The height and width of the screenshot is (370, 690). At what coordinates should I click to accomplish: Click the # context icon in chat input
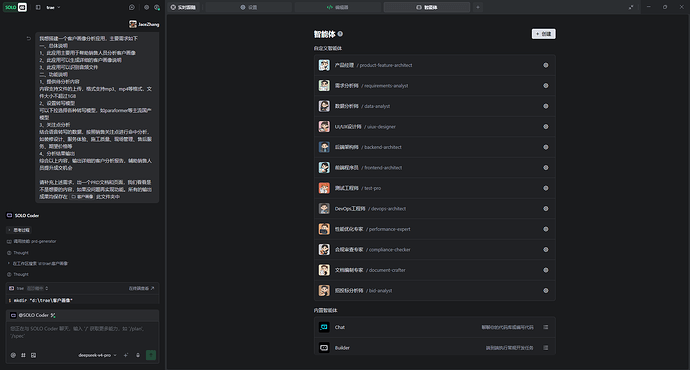pos(23,355)
